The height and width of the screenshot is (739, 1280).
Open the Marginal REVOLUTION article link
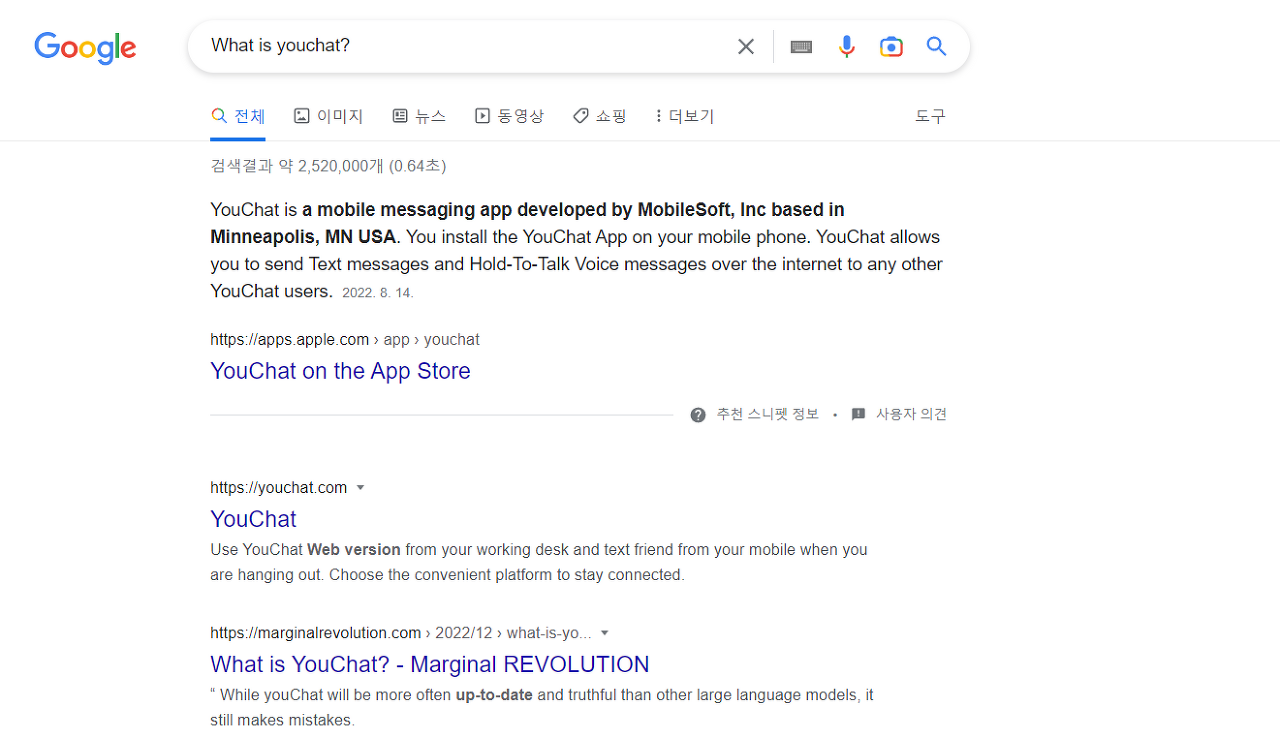click(429, 664)
